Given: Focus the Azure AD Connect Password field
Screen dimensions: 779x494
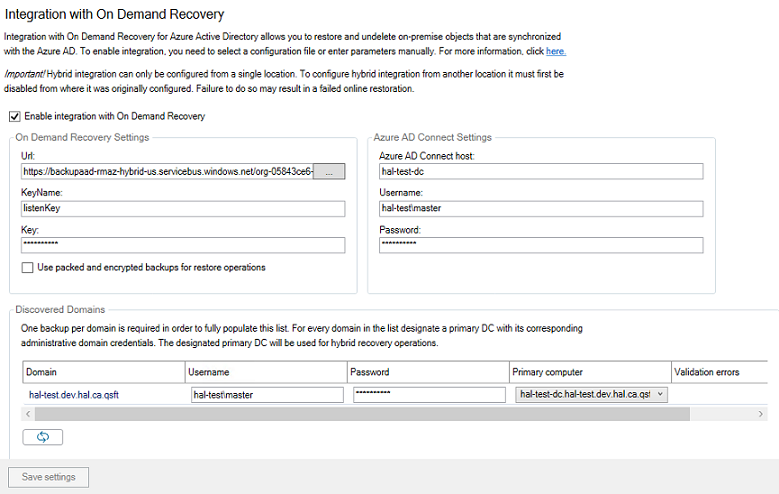Looking at the screenshot, I should 540,245.
